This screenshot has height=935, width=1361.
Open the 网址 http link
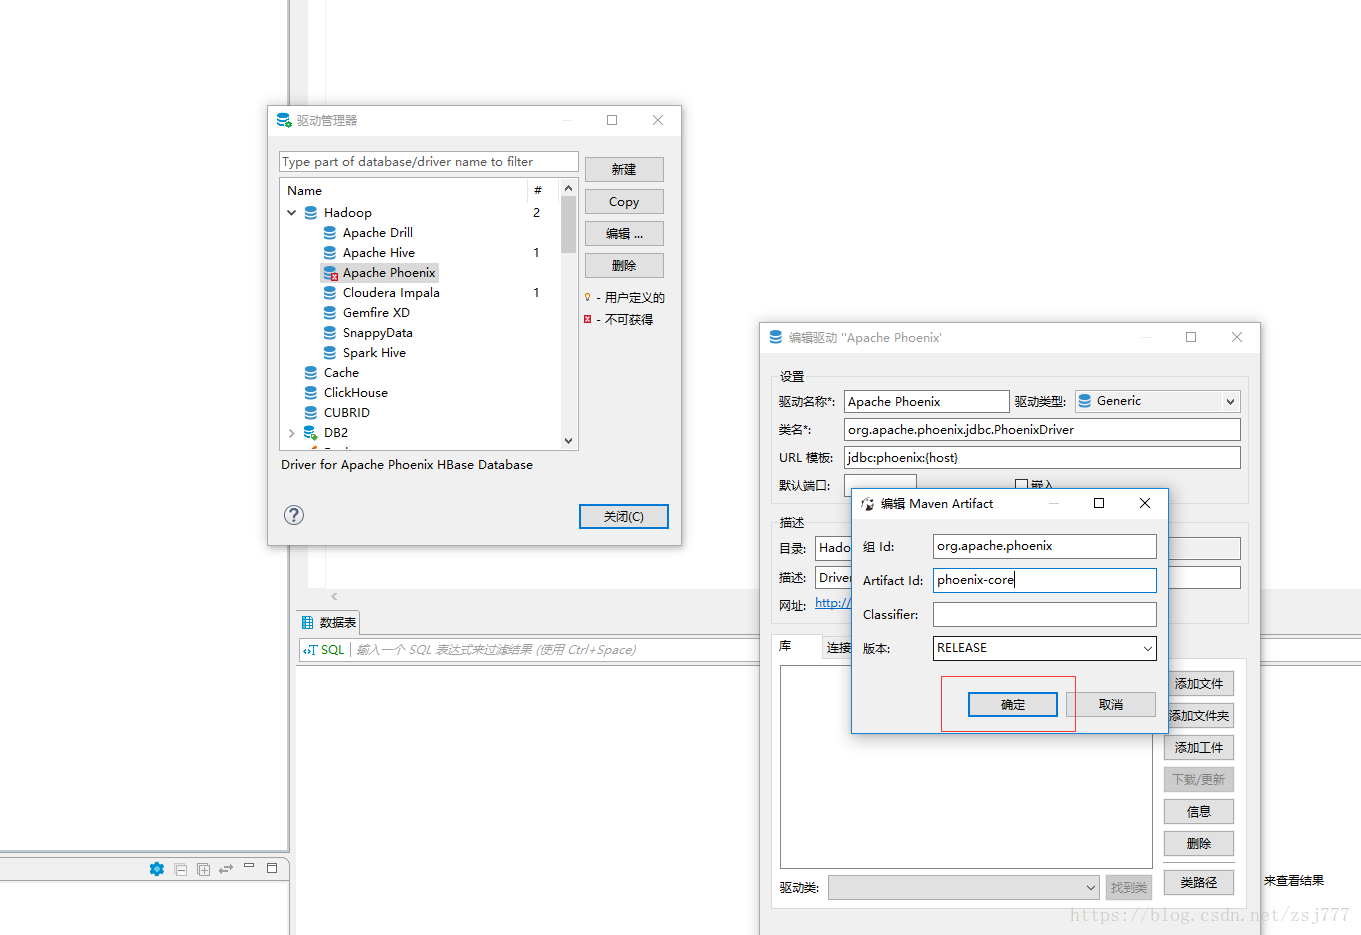click(x=832, y=603)
